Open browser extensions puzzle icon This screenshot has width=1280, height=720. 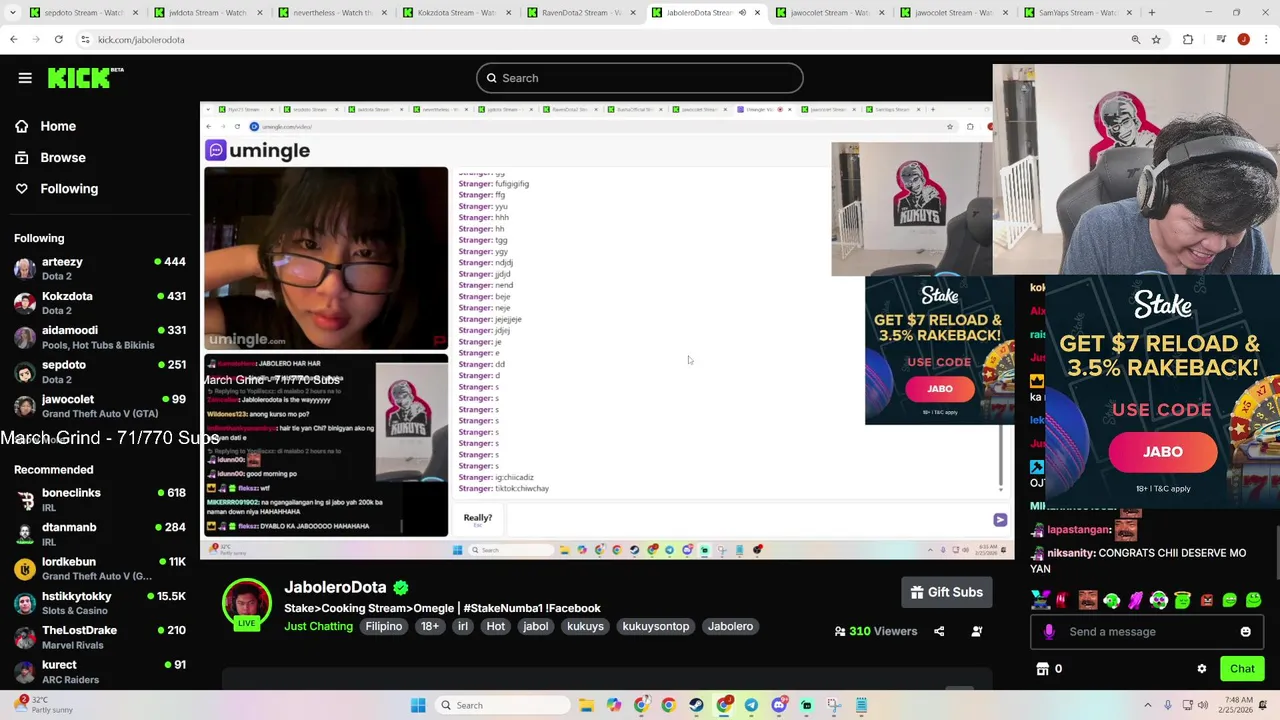point(1188,39)
